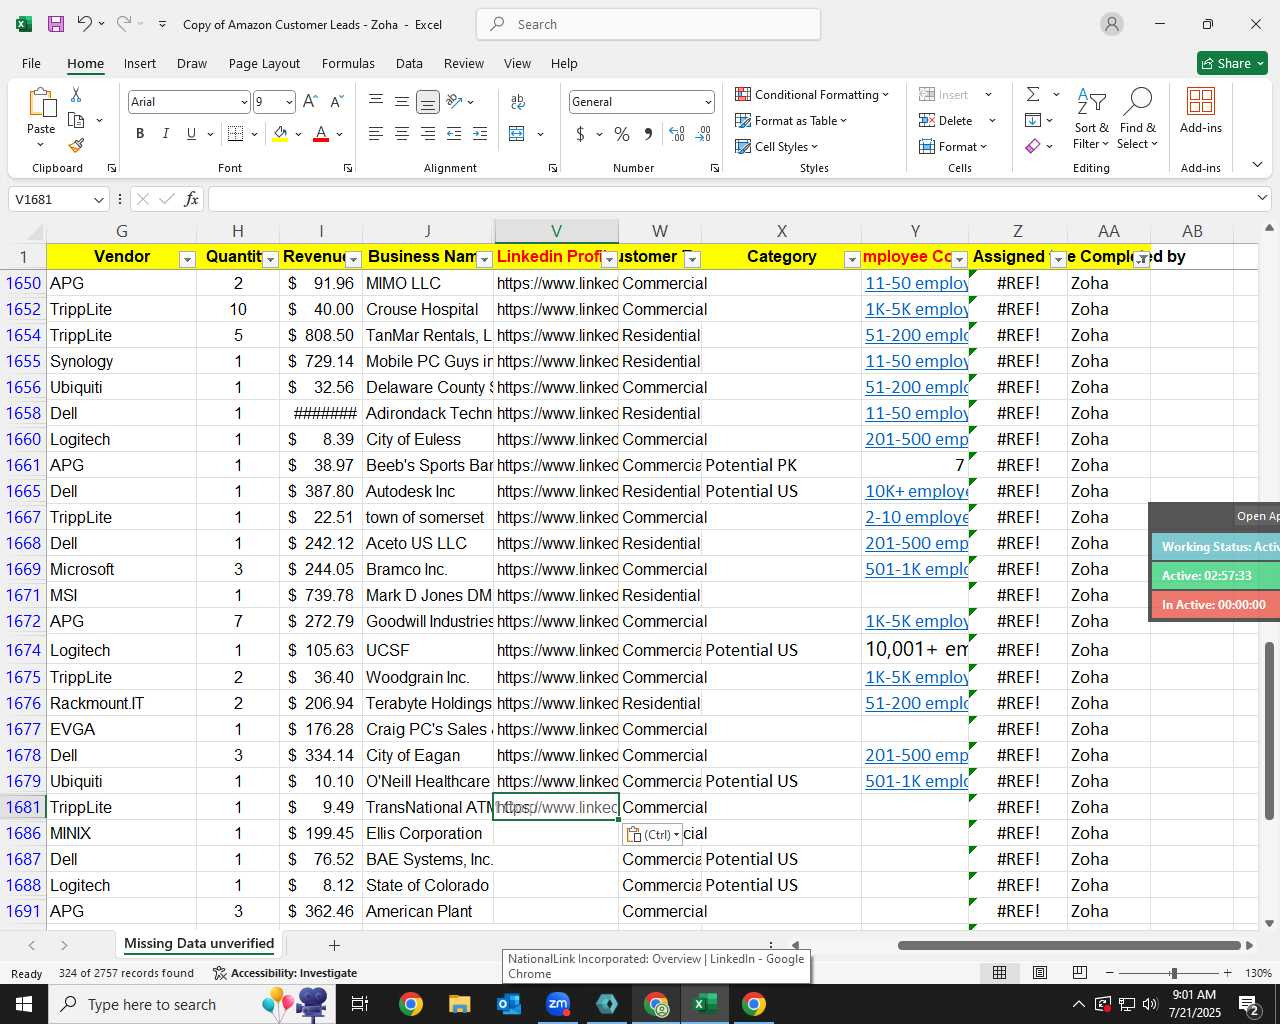Toggle Align Left horizontal alignment
The image size is (1280, 1024).
tap(376, 134)
